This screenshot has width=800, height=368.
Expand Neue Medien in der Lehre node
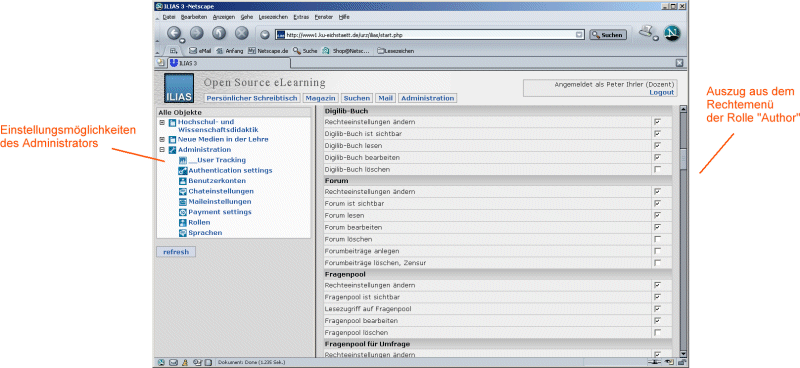(x=162, y=139)
